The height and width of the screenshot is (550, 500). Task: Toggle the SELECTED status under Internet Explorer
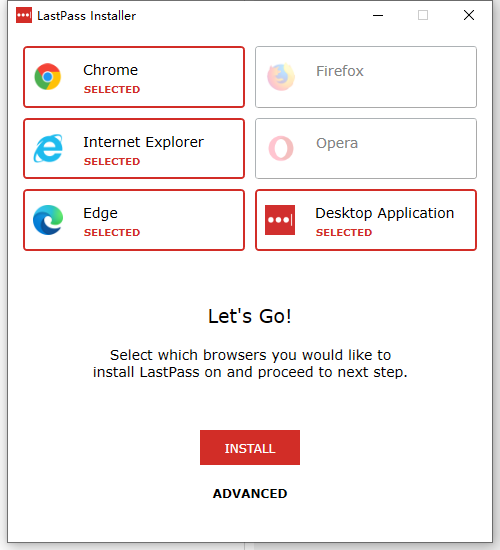click(x=112, y=161)
